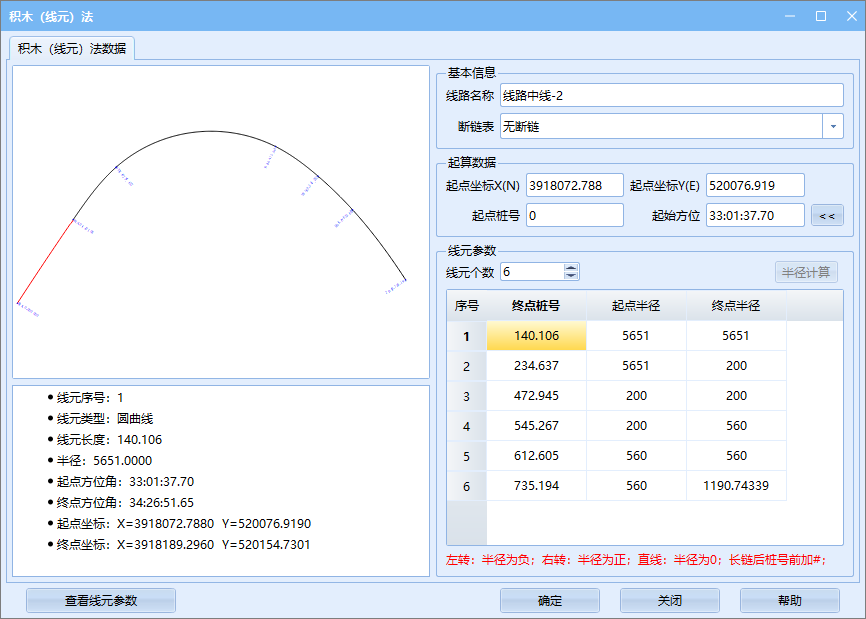Open 帮助 for this dialog

[789, 600]
